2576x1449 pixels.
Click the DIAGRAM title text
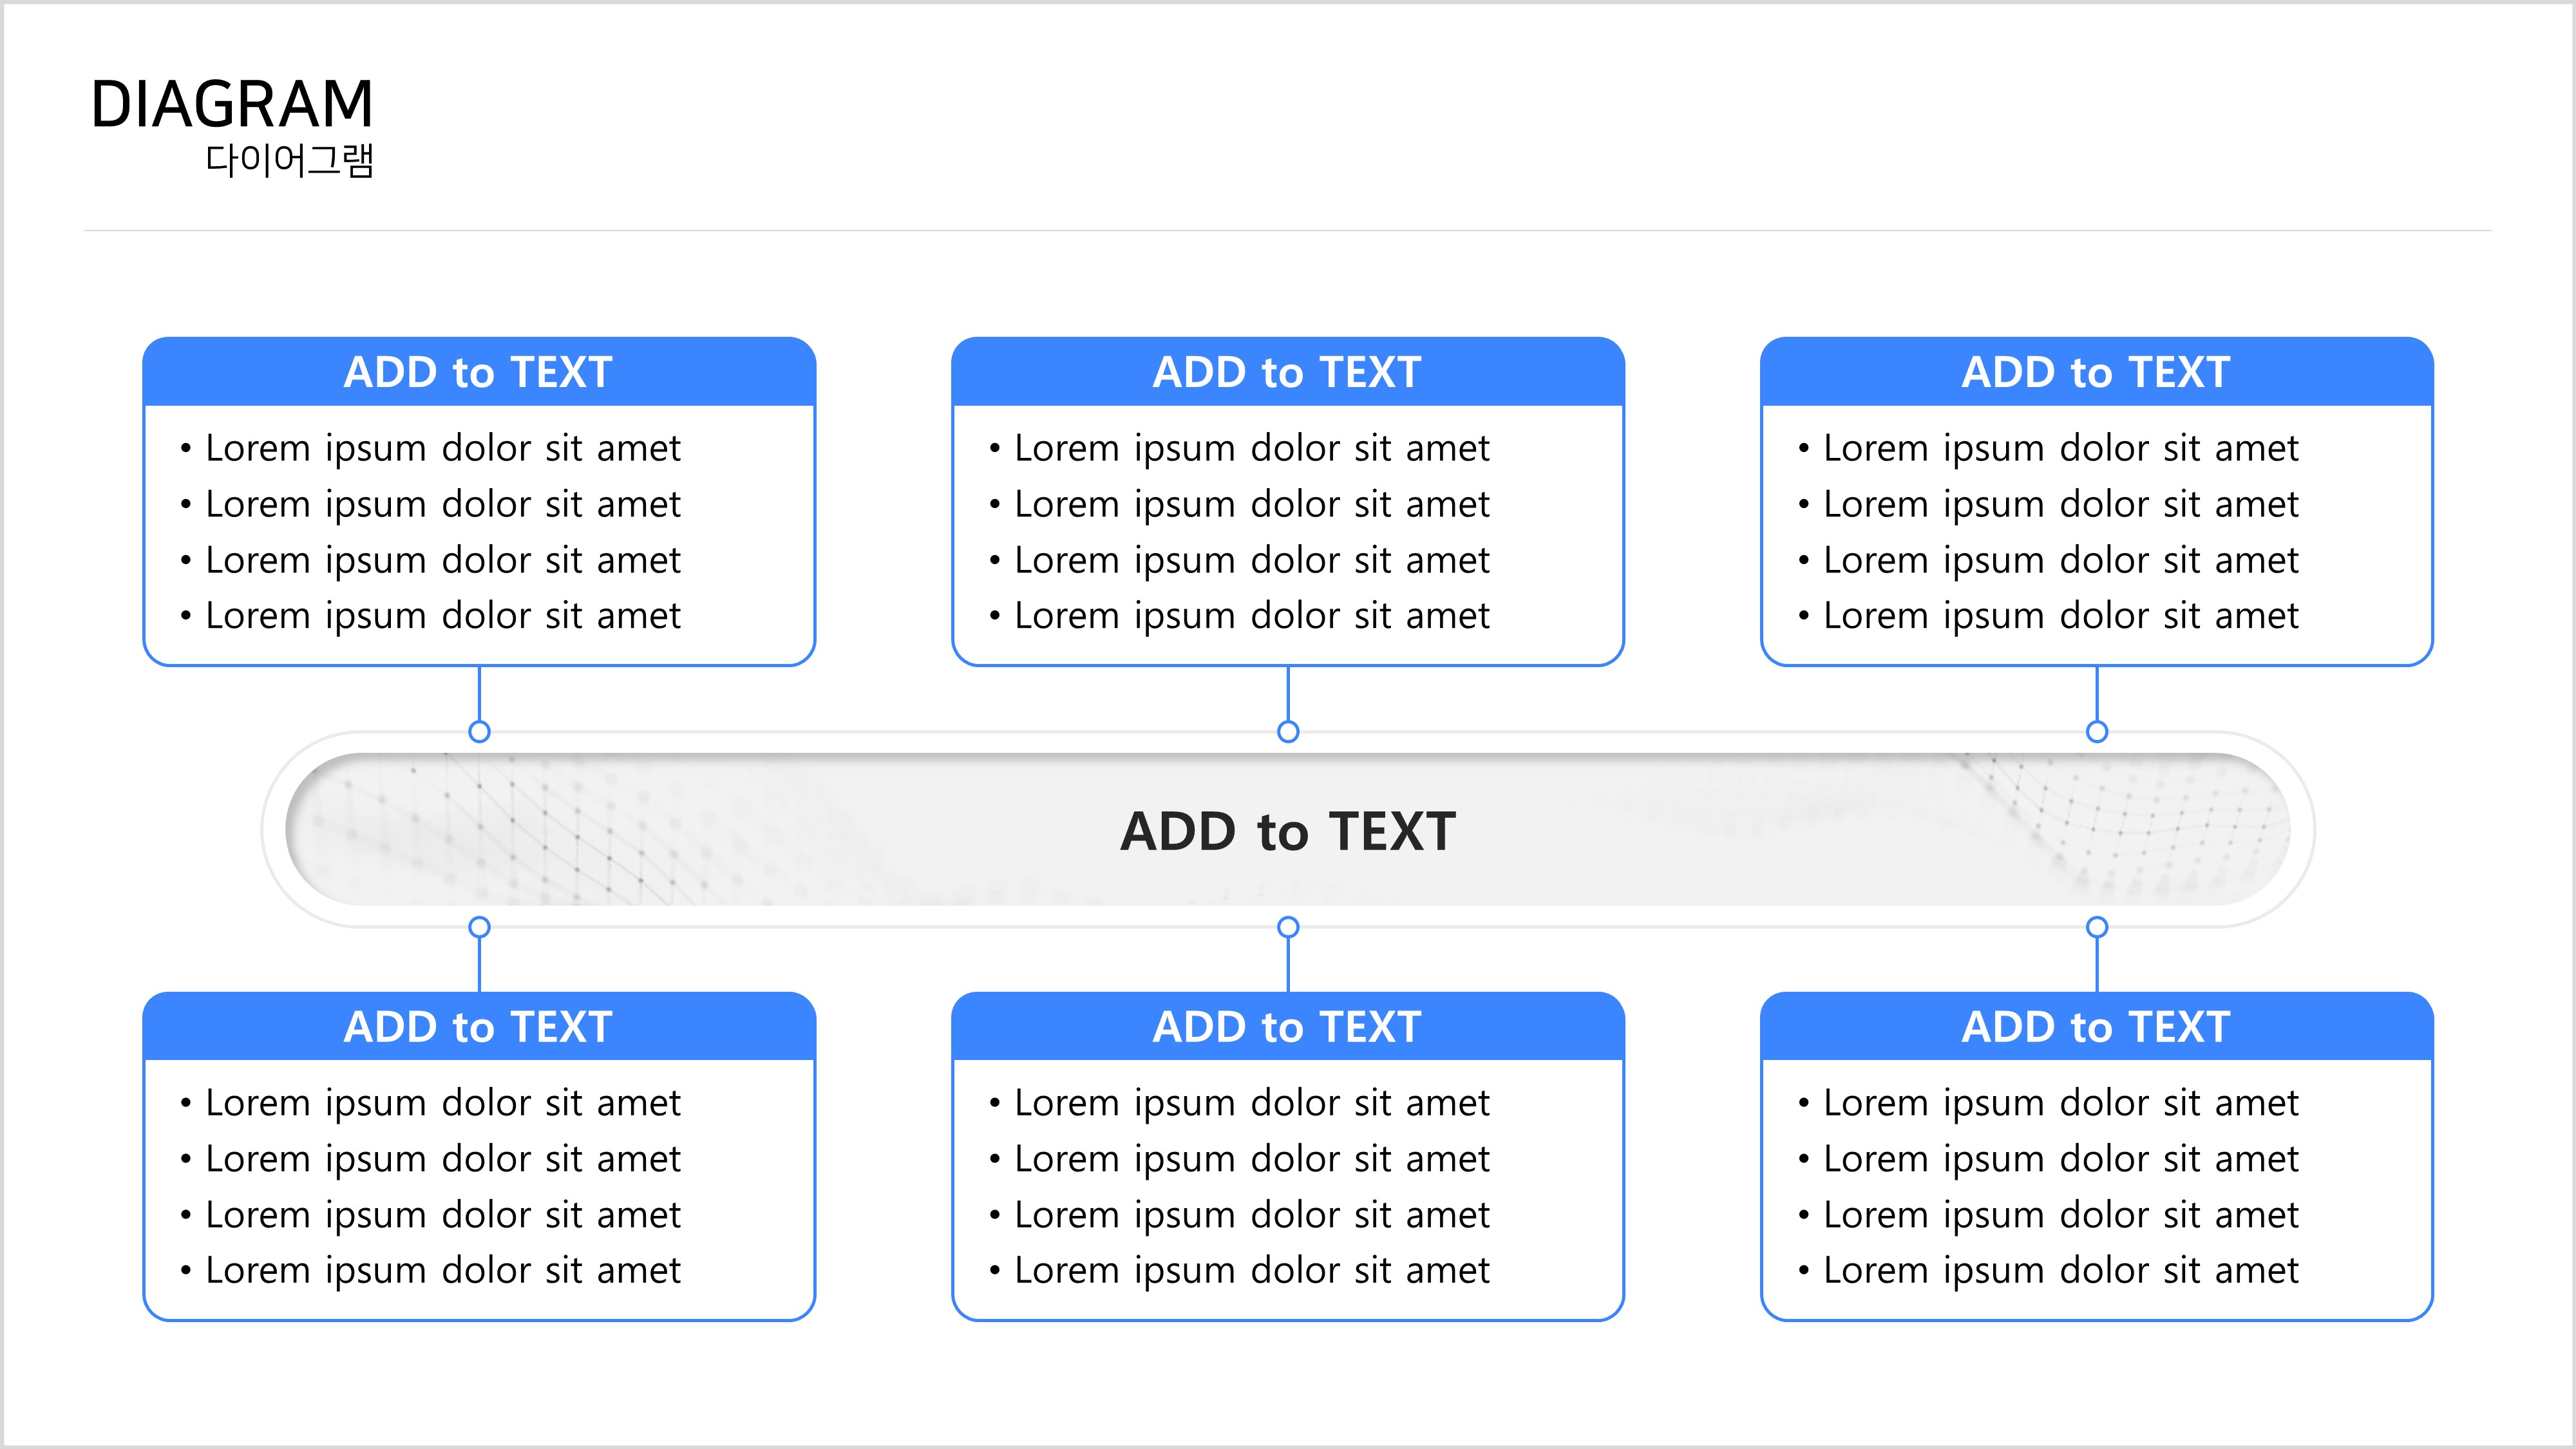[x=232, y=104]
